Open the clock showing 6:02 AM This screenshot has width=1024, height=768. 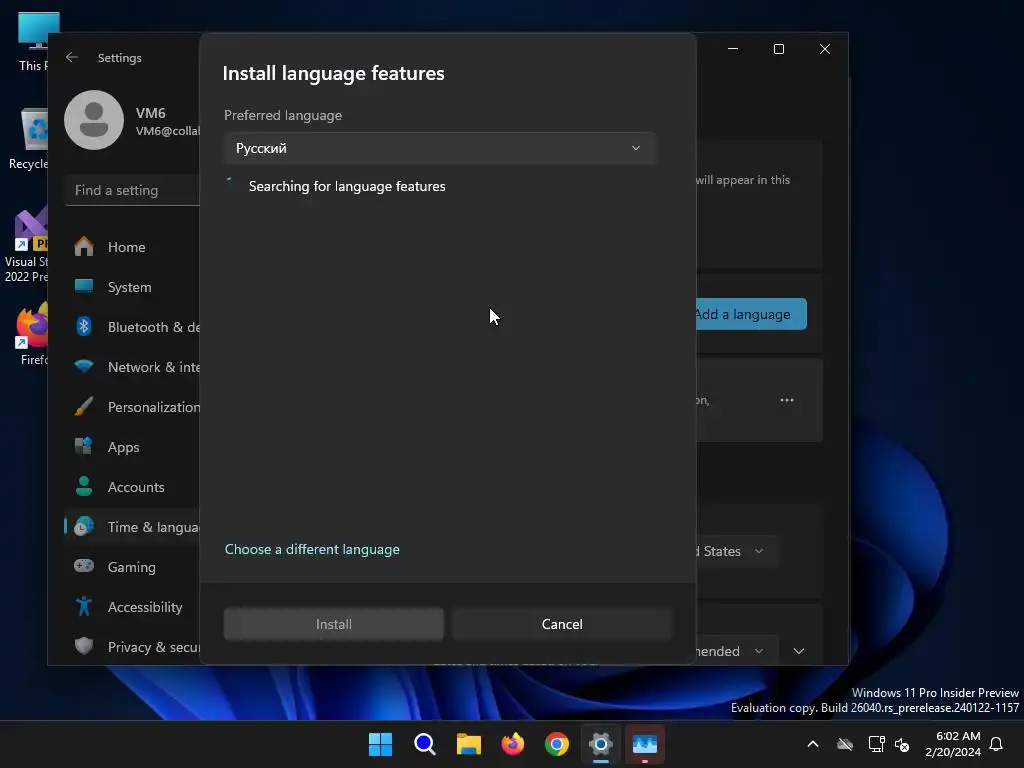(x=953, y=744)
